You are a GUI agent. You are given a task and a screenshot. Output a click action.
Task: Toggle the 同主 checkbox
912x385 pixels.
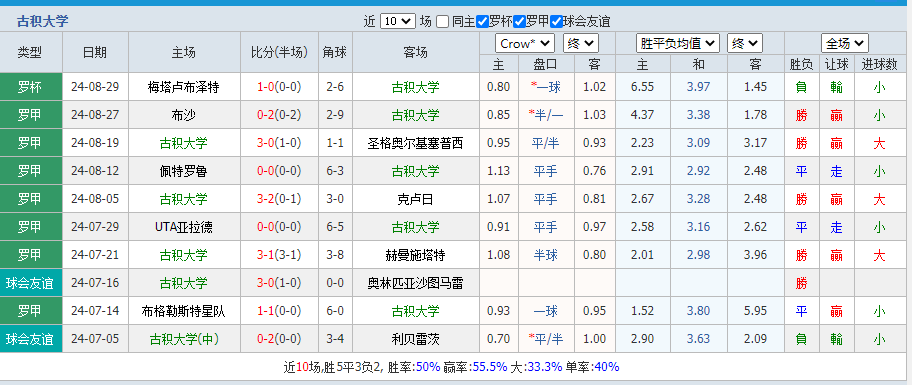coord(443,22)
